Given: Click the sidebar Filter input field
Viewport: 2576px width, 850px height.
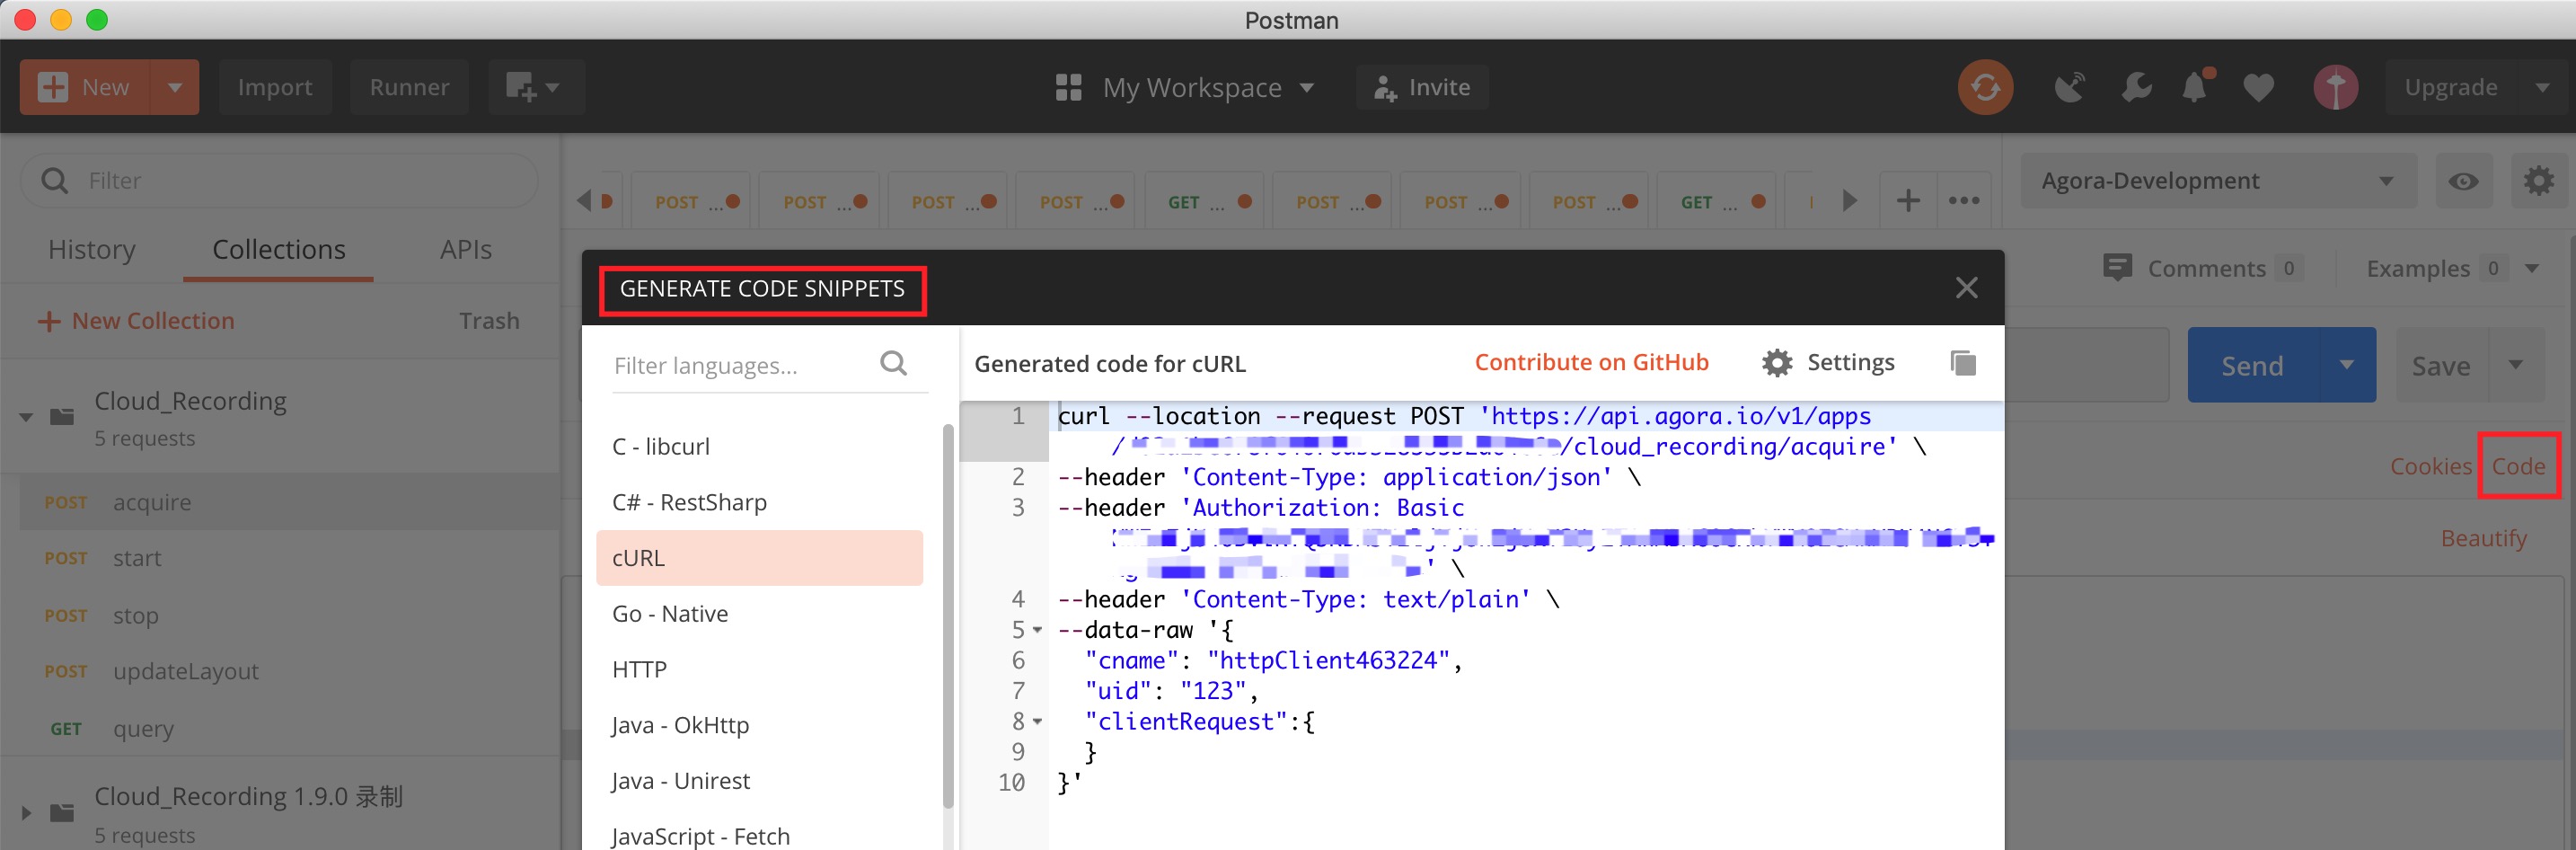Looking at the screenshot, I should [280, 181].
